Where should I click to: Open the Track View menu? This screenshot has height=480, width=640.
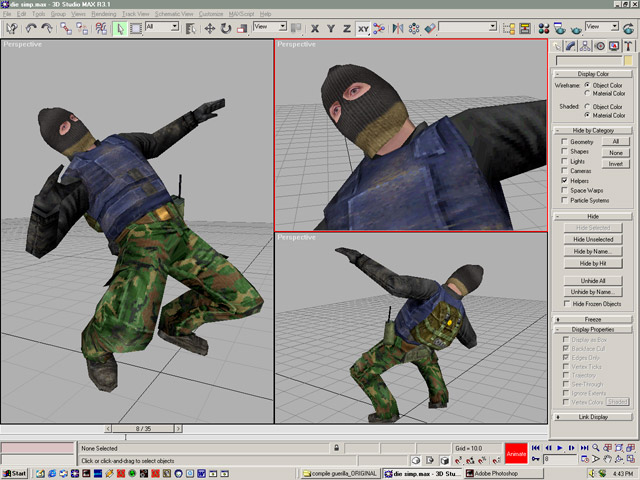136,14
